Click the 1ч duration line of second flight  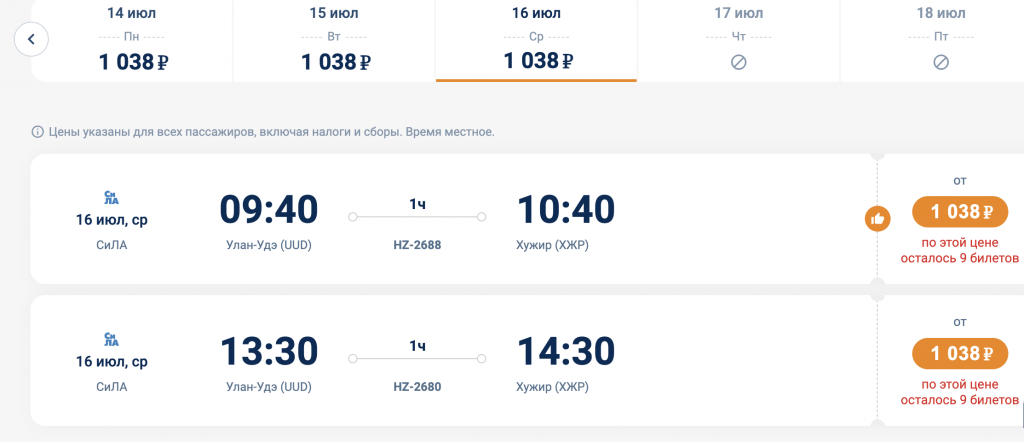[x=417, y=358]
